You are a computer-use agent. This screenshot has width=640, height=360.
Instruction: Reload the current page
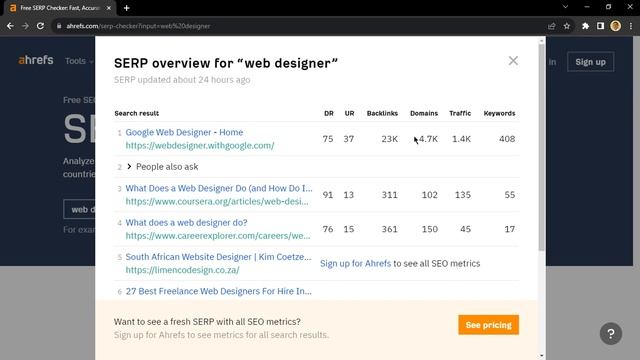tap(40, 26)
